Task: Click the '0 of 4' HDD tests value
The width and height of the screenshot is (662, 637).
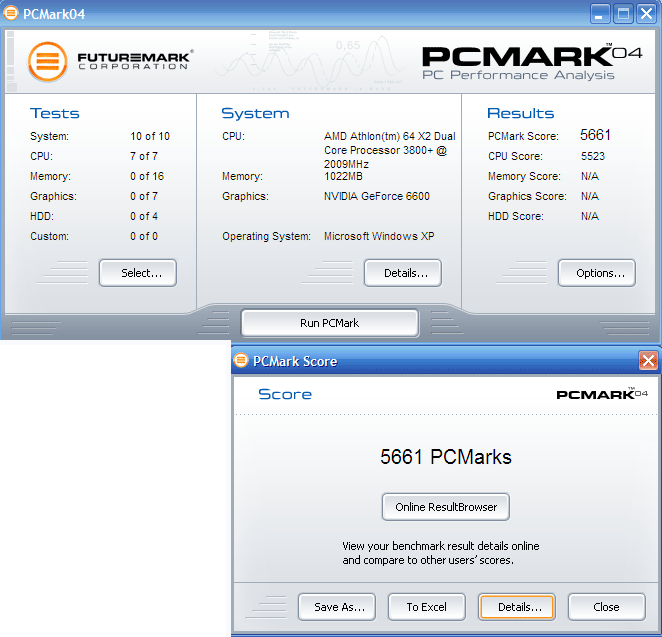Action: tap(144, 216)
